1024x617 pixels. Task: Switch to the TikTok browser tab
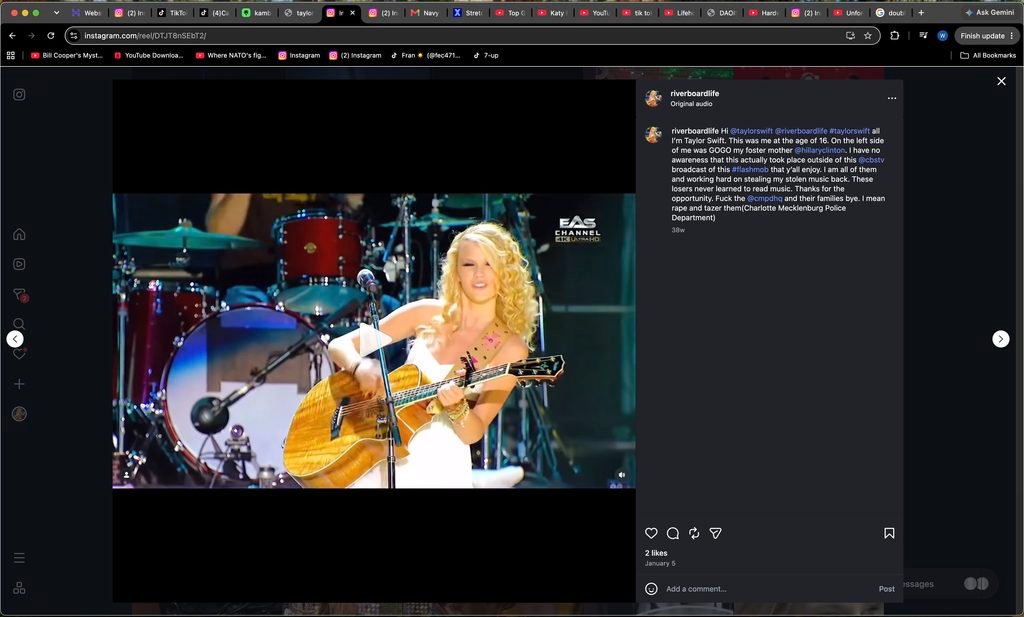172,12
